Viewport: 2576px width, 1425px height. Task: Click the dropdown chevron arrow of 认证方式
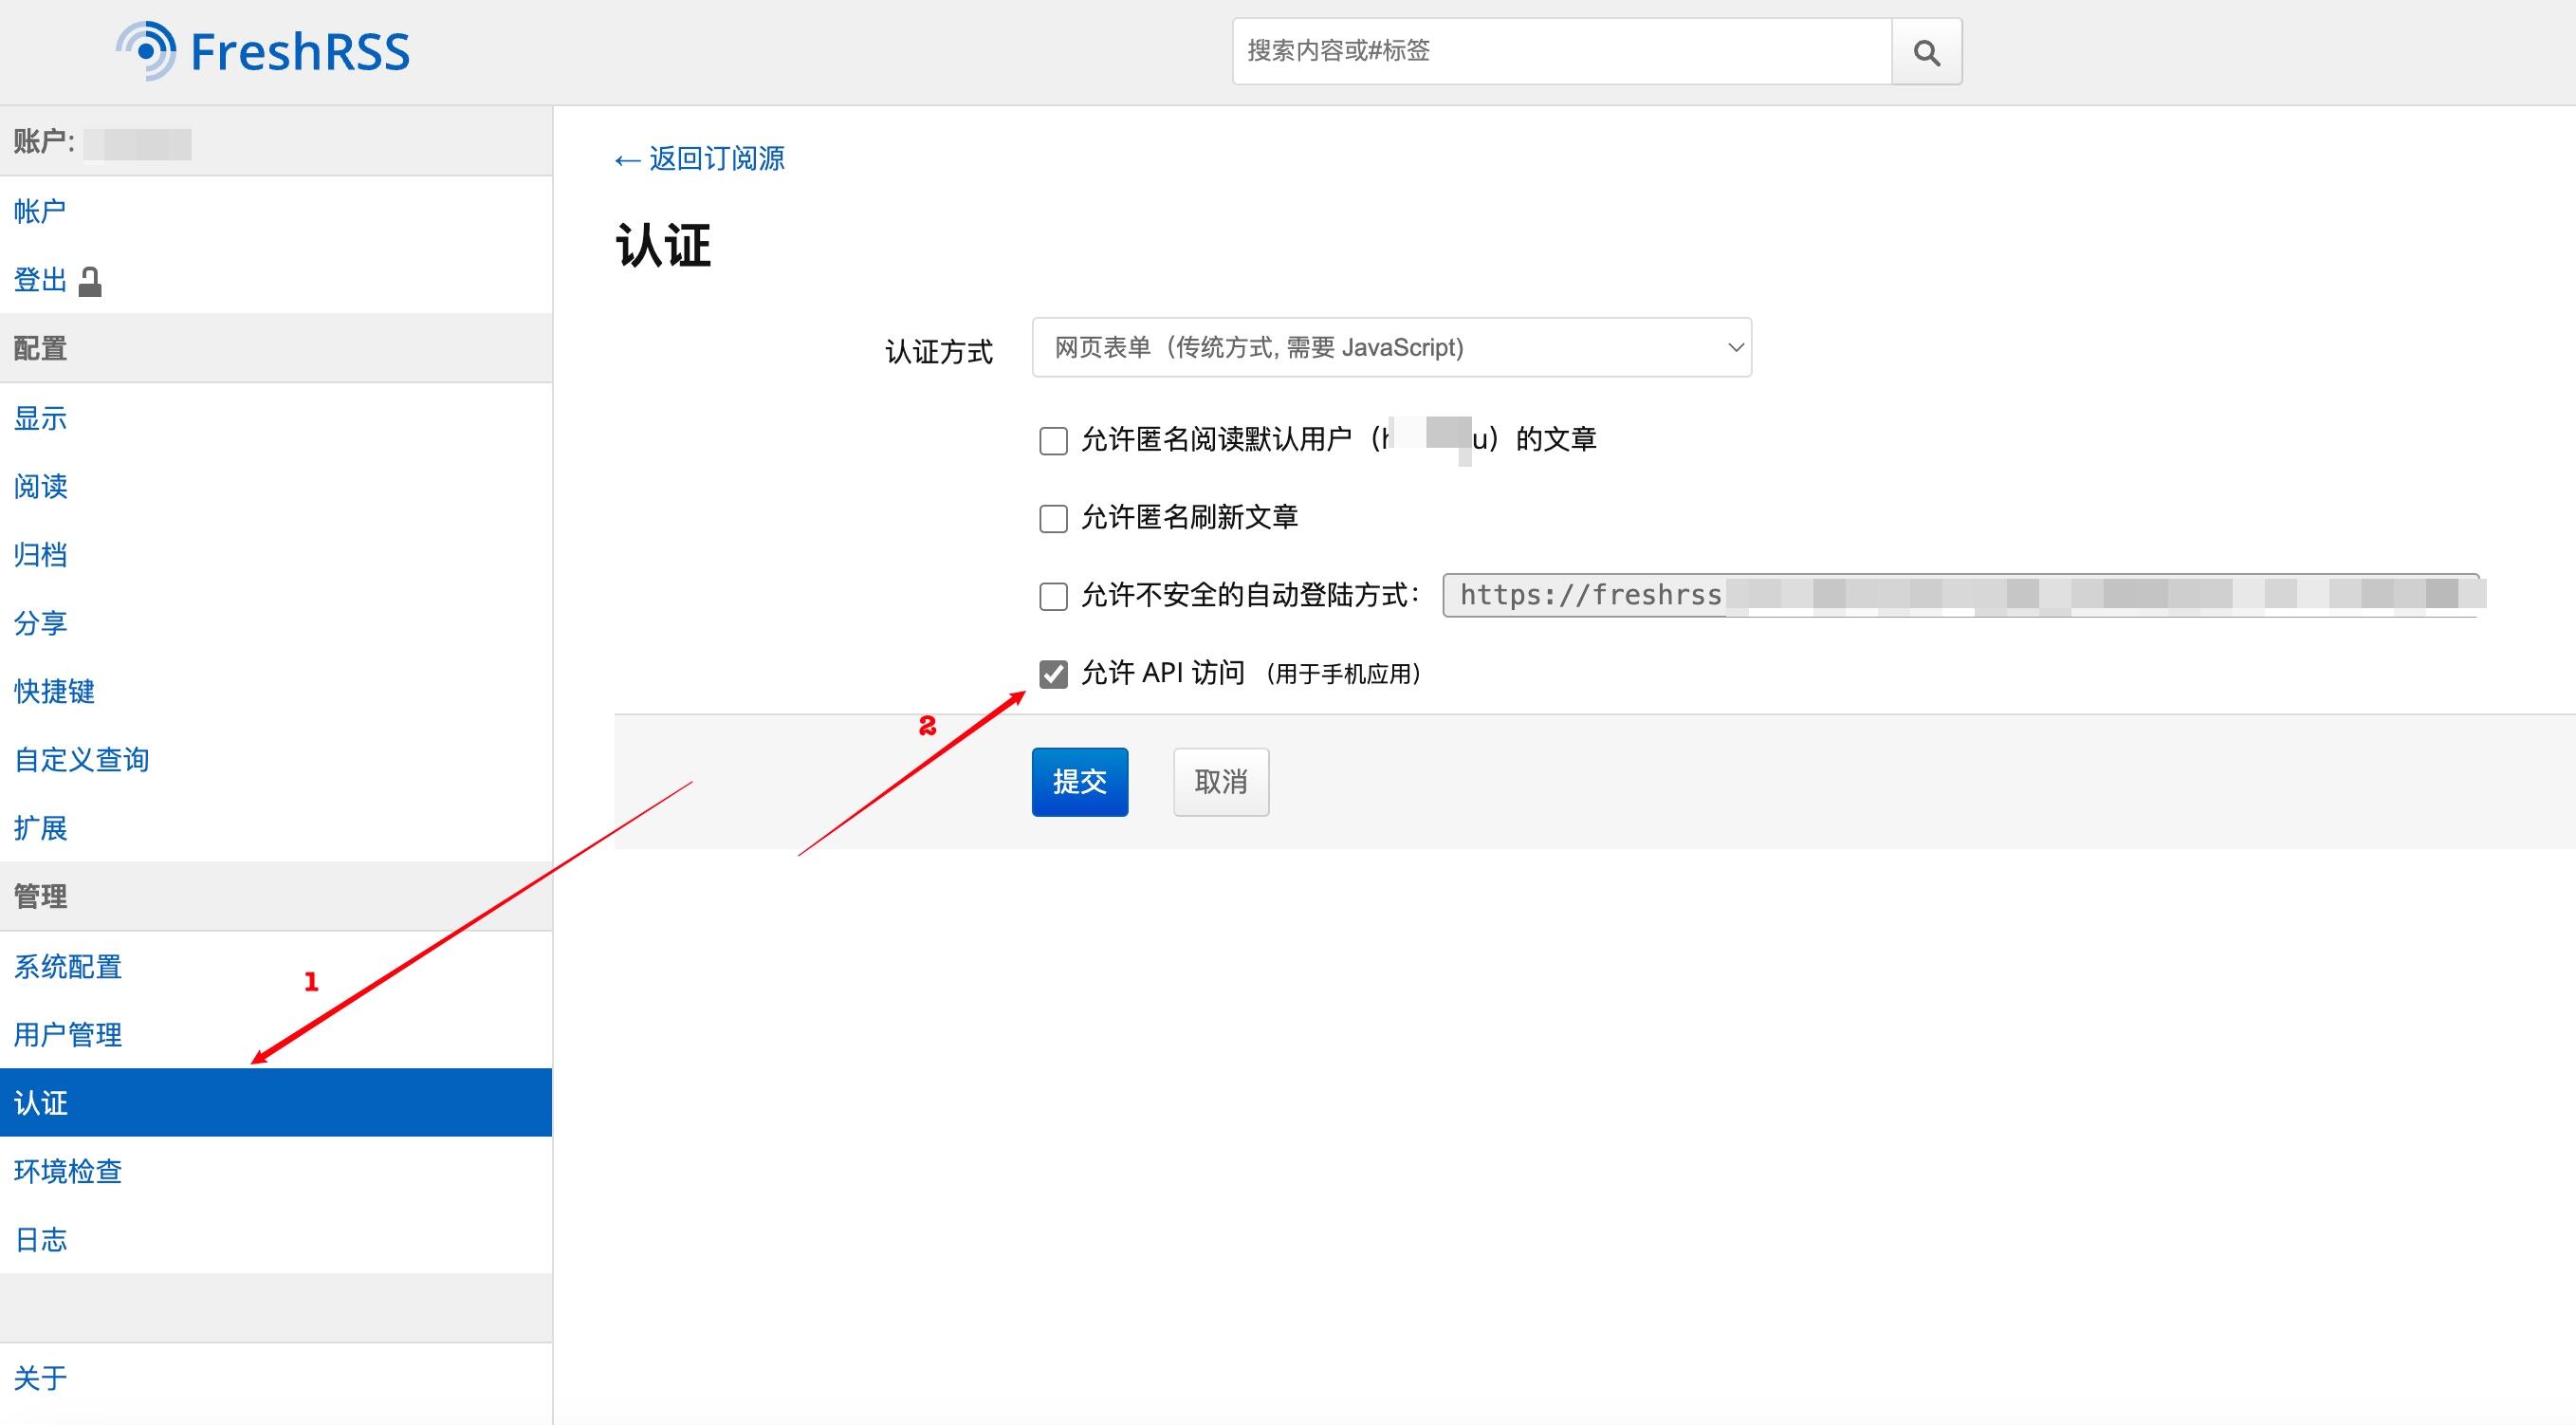[1735, 347]
